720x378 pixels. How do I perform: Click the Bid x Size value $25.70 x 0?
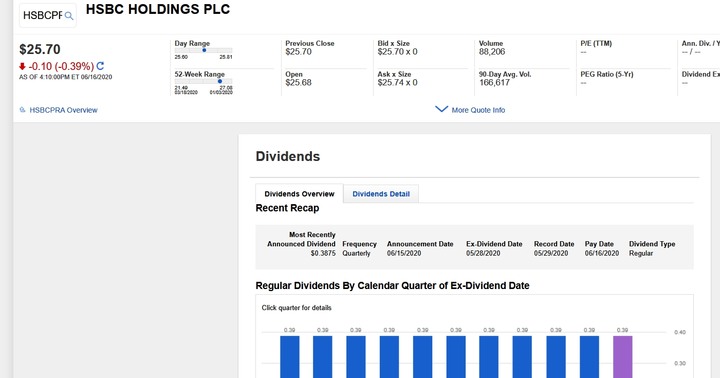click(x=398, y=52)
